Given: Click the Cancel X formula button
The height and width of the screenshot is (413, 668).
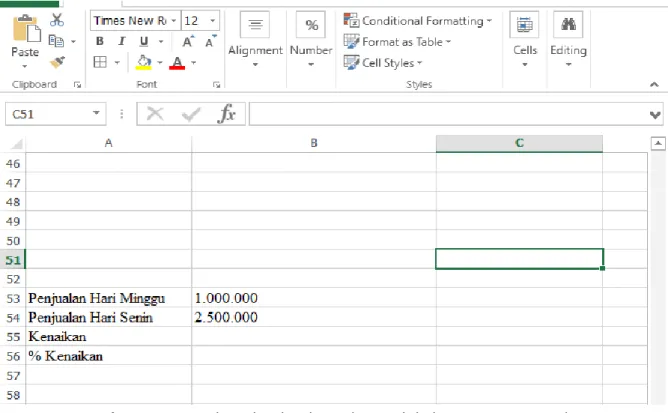Looking at the screenshot, I should (x=155, y=114).
